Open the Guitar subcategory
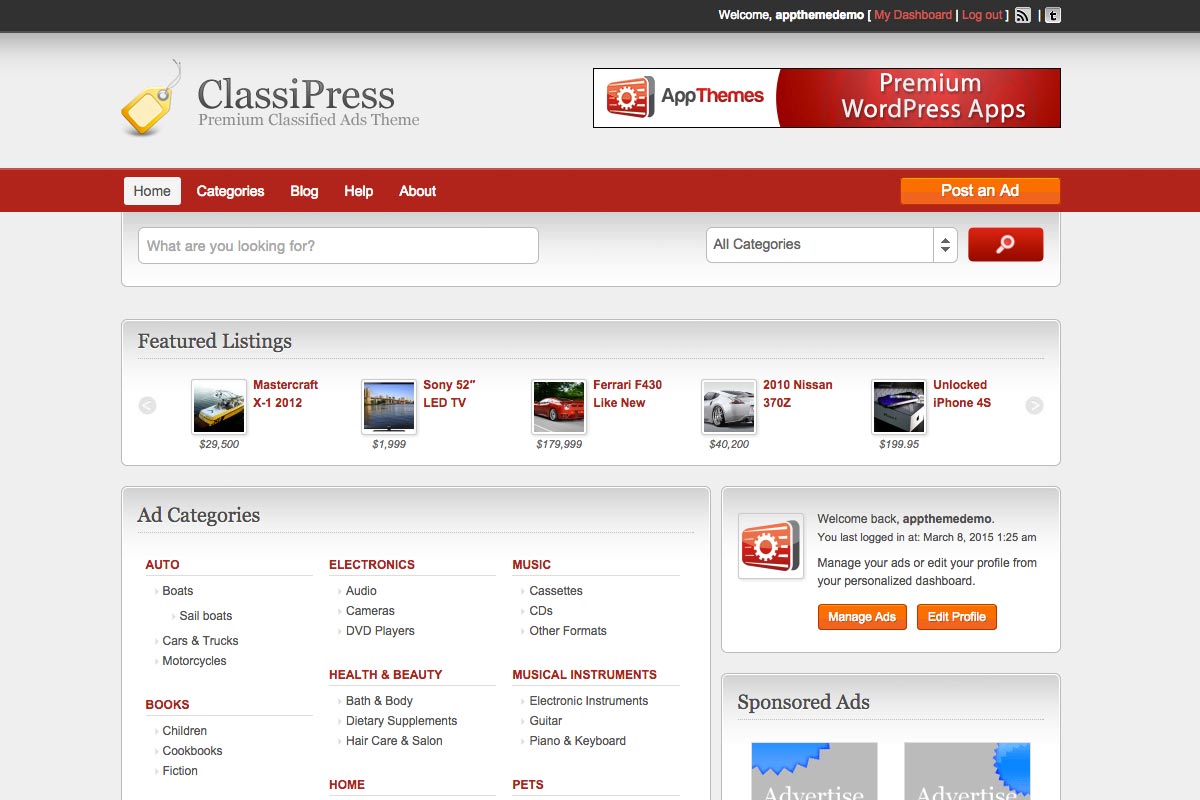 point(546,721)
